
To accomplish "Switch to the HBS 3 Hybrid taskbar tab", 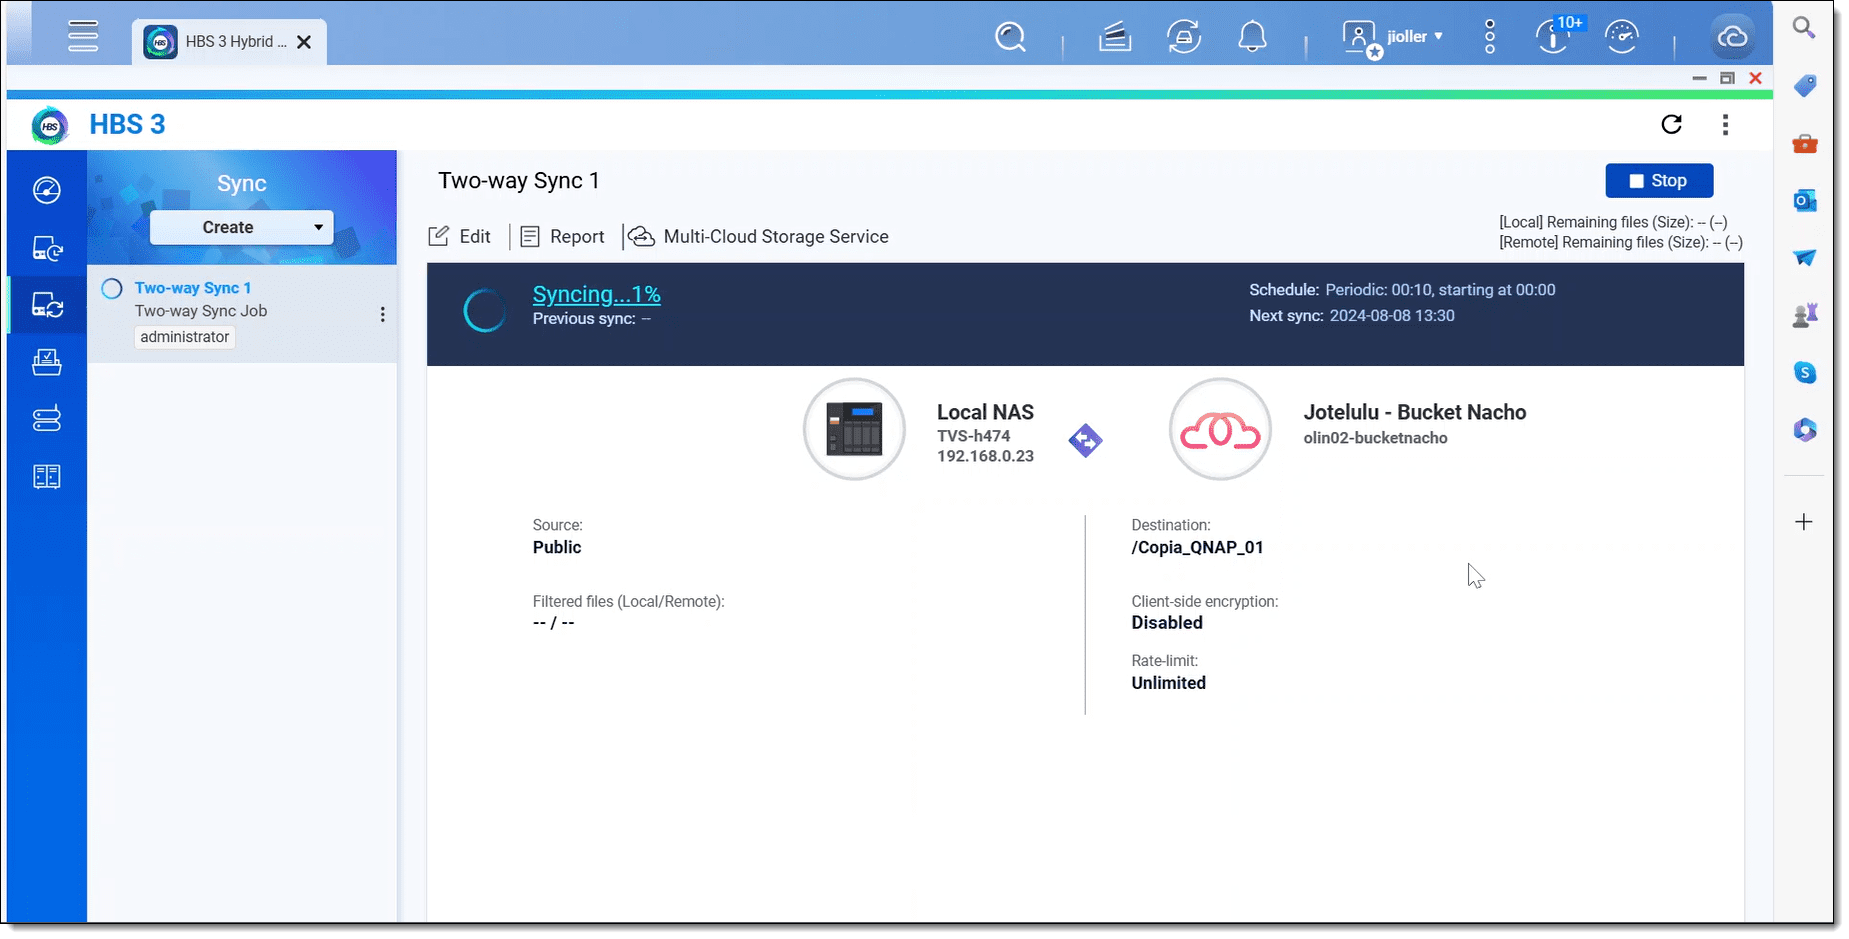I will 229,42.
